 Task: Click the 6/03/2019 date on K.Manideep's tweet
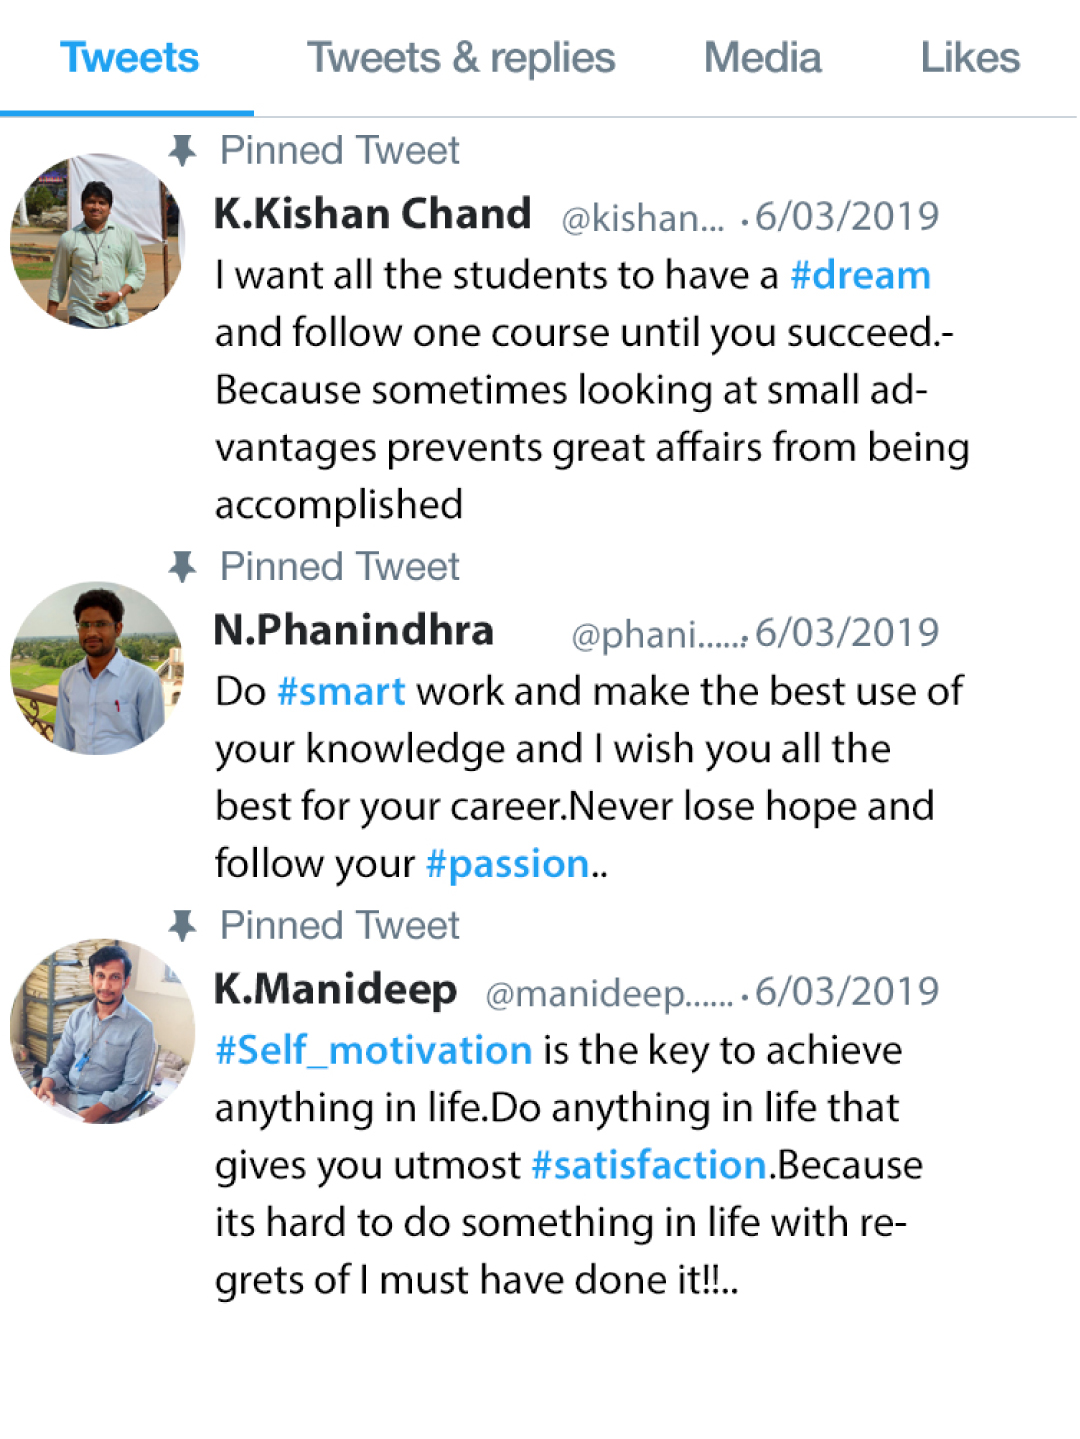pos(847,991)
